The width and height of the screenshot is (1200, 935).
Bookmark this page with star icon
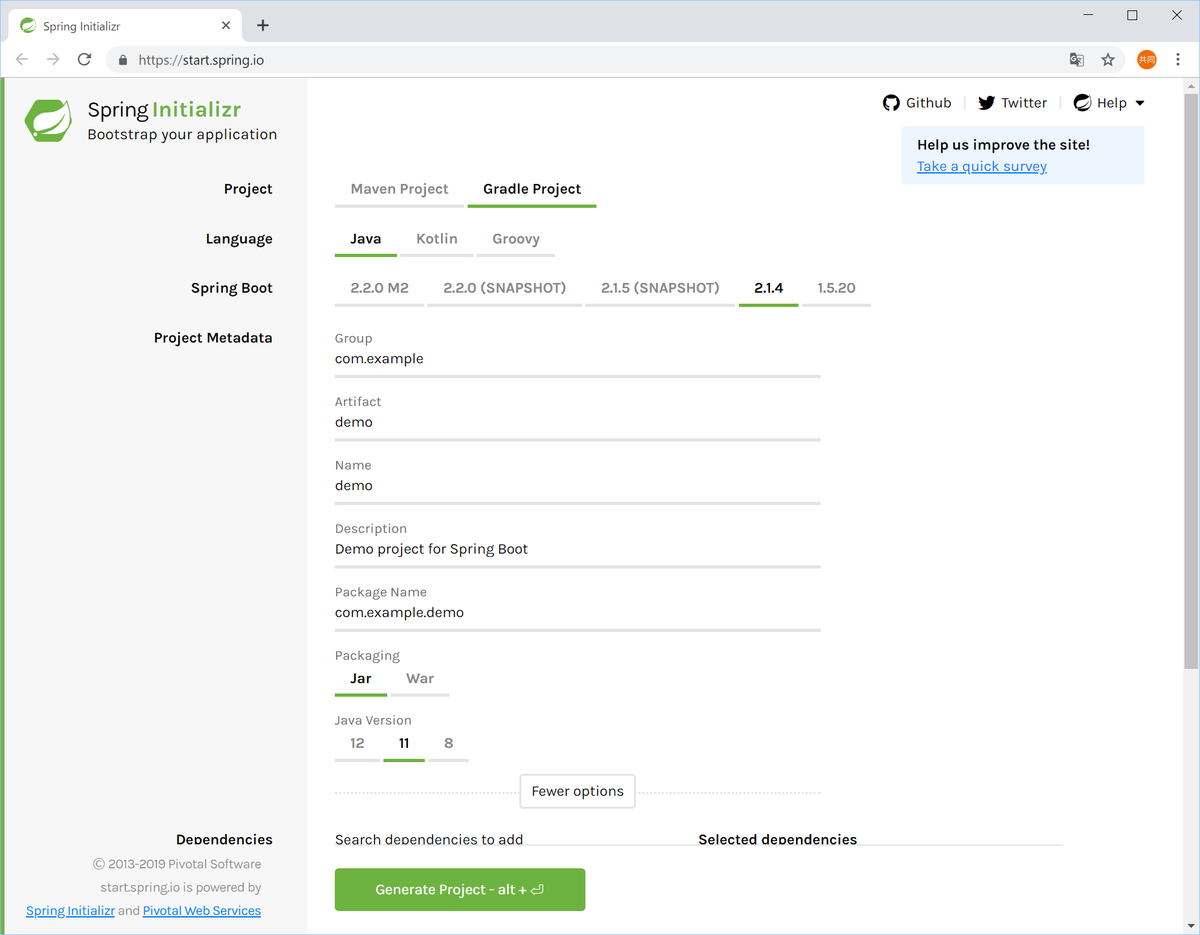(1108, 59)
